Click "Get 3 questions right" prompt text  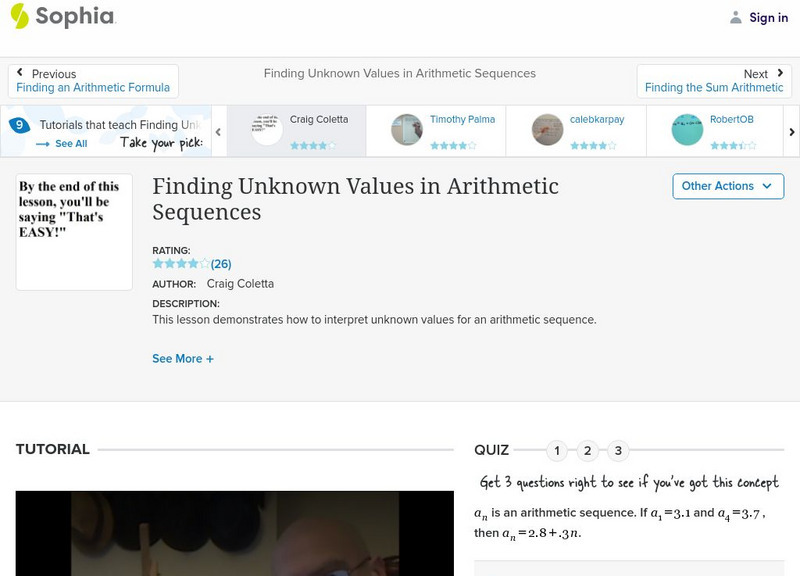(x=629, y=483)
